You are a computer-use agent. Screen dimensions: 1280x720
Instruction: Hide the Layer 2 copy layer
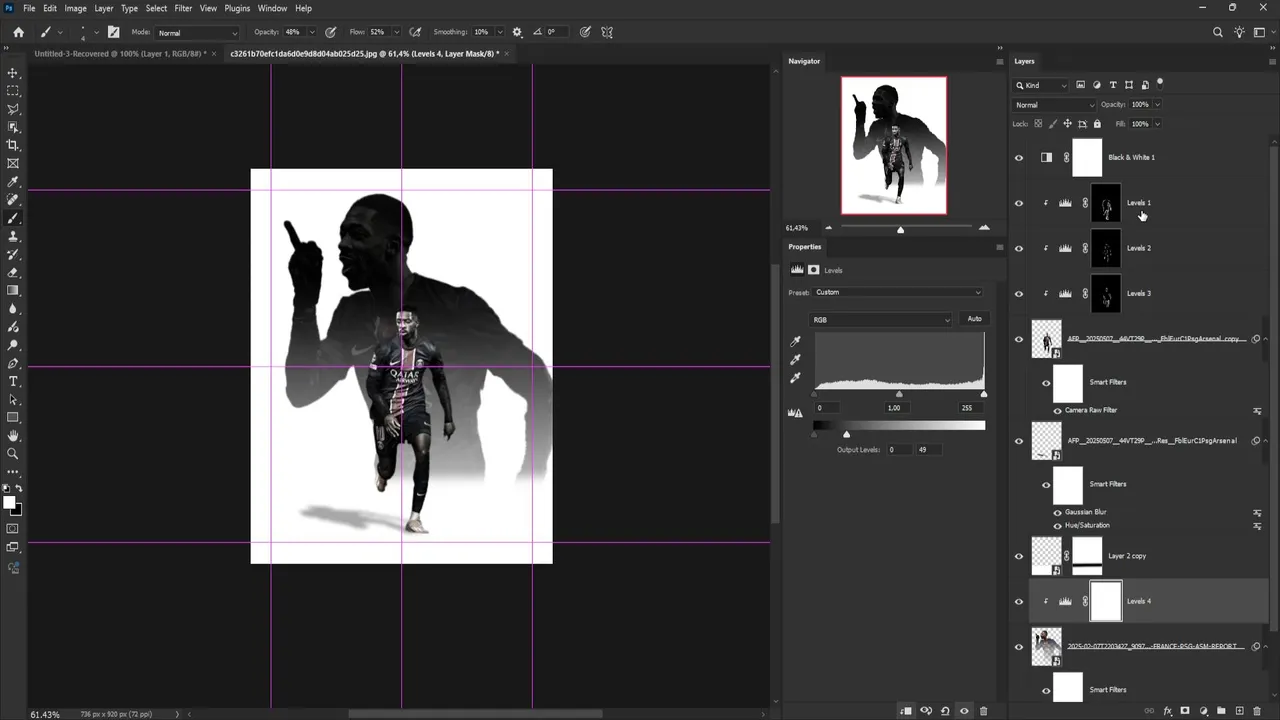tap(1019, 556)
